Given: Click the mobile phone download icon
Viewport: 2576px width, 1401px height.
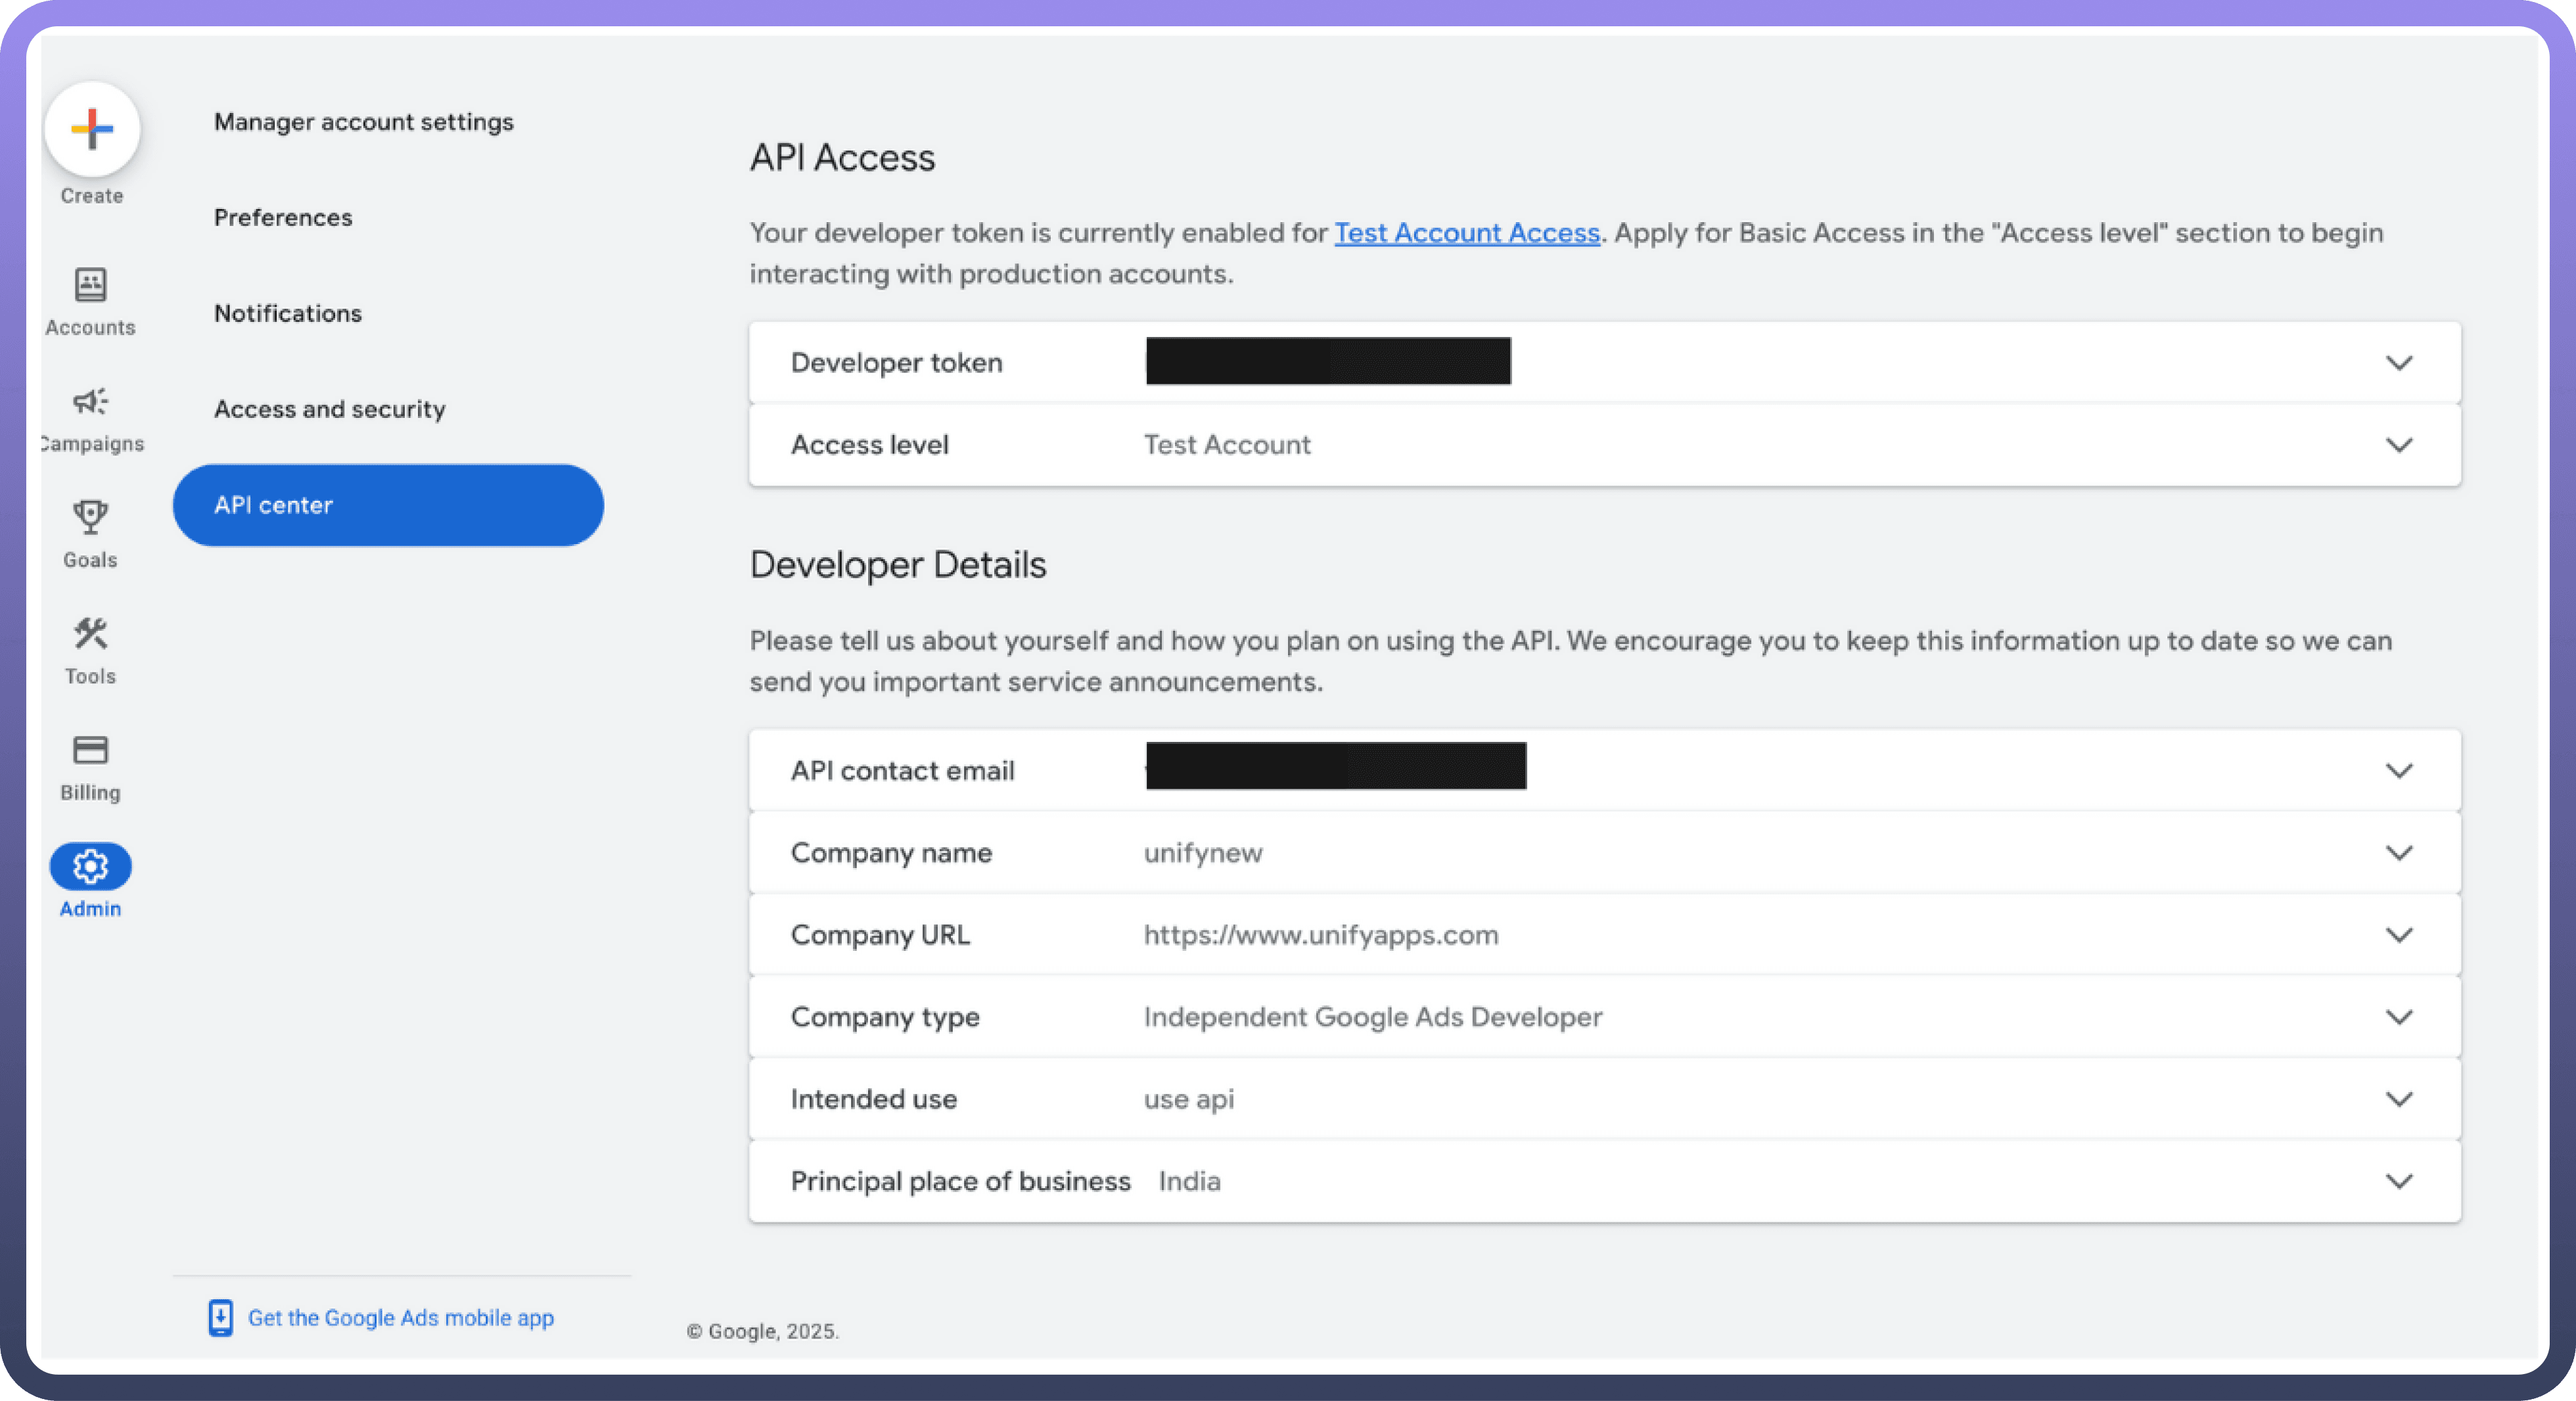Looking at the screenshot, I should pyautogui.click(x=220, y=1318).
